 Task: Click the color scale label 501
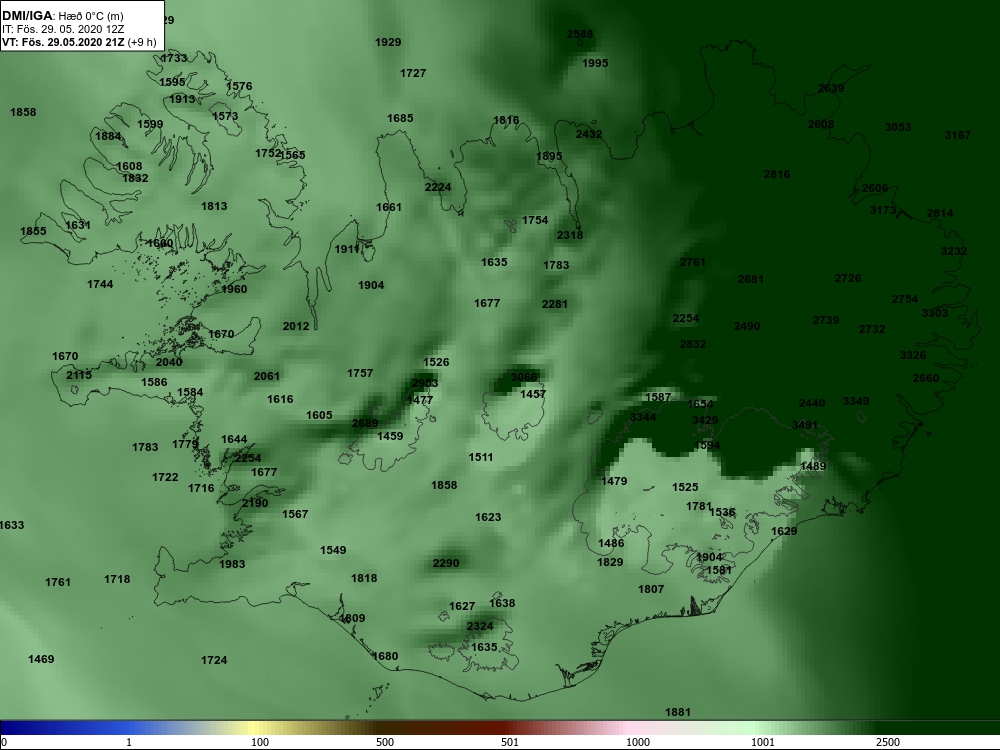pyautogui.click(x=510, y=742)
